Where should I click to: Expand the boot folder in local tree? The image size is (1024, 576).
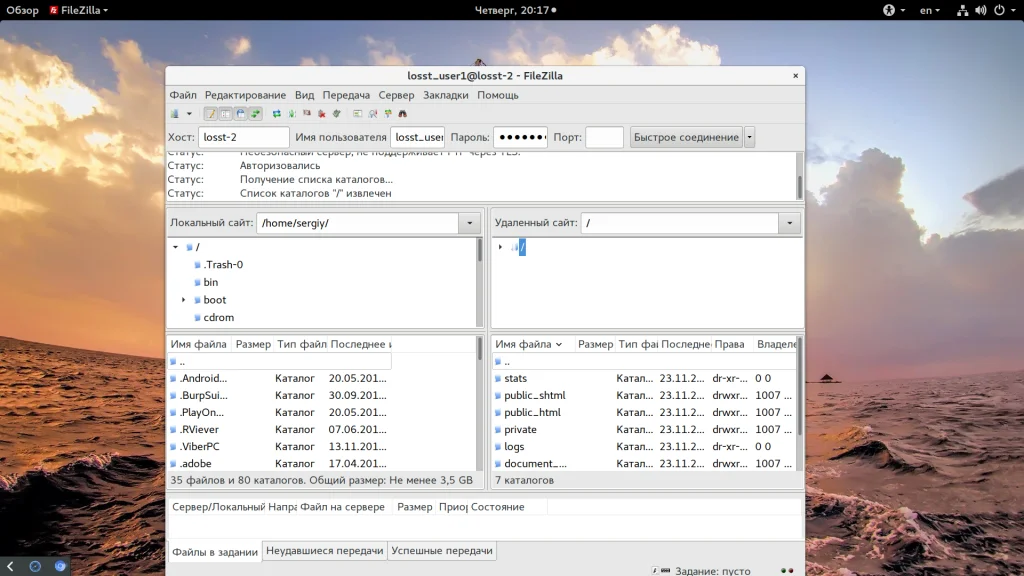click(184, 300)
